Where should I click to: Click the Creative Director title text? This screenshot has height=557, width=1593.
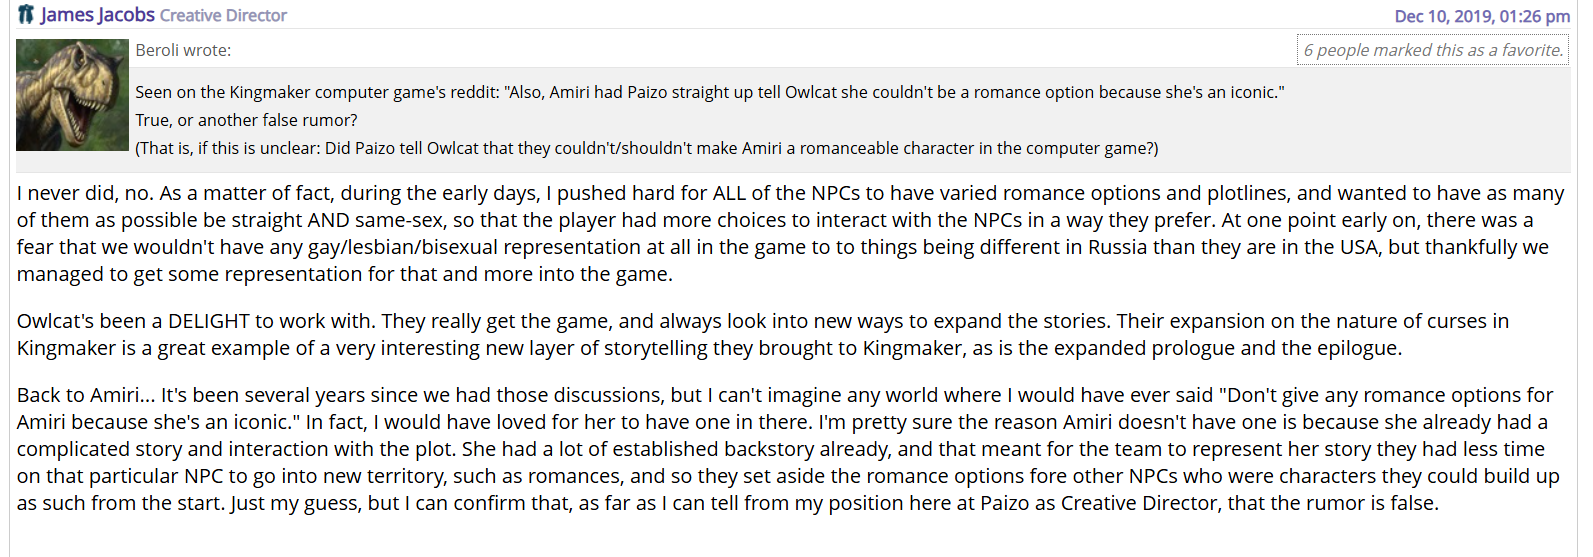[223, 16]
